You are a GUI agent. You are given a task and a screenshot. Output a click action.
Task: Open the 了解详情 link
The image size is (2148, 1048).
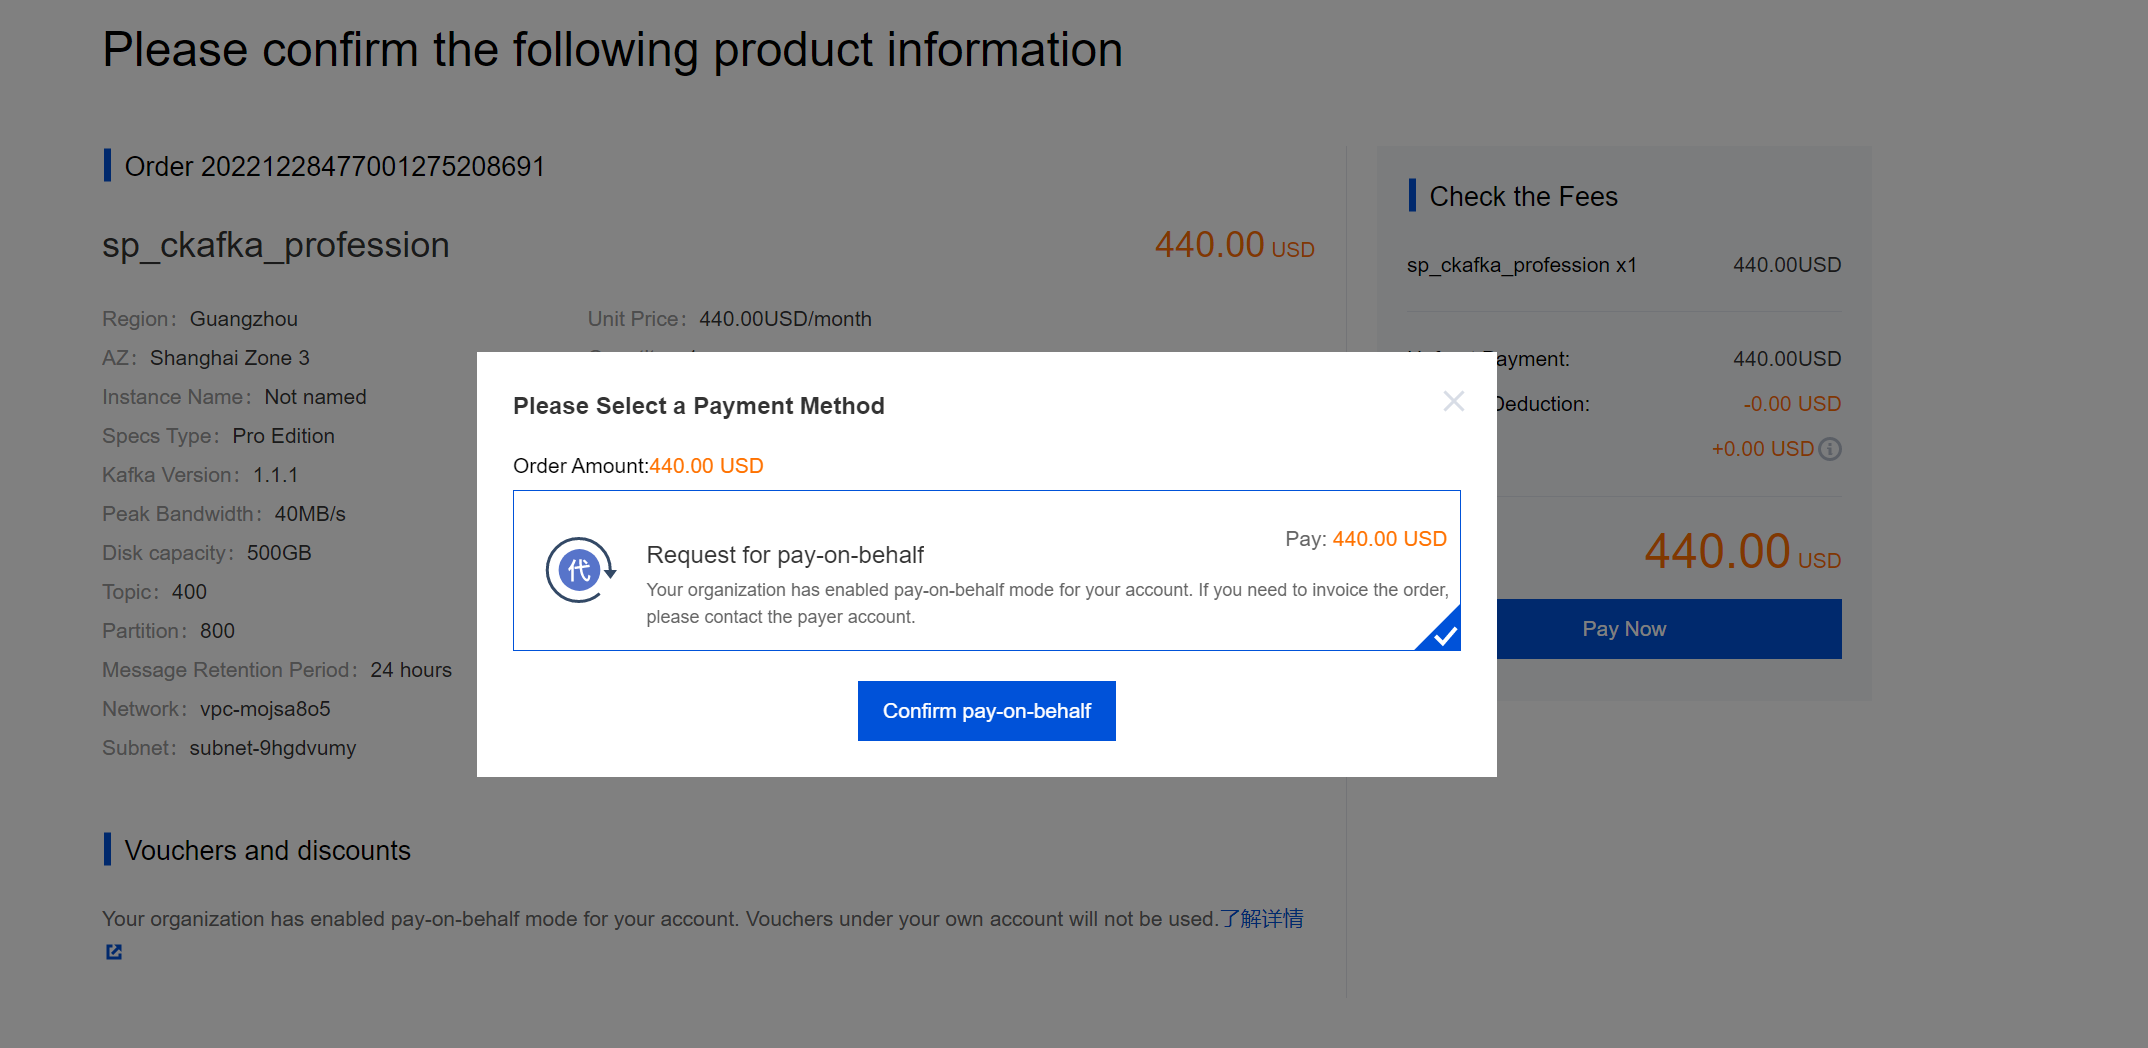click(1261, 919)
